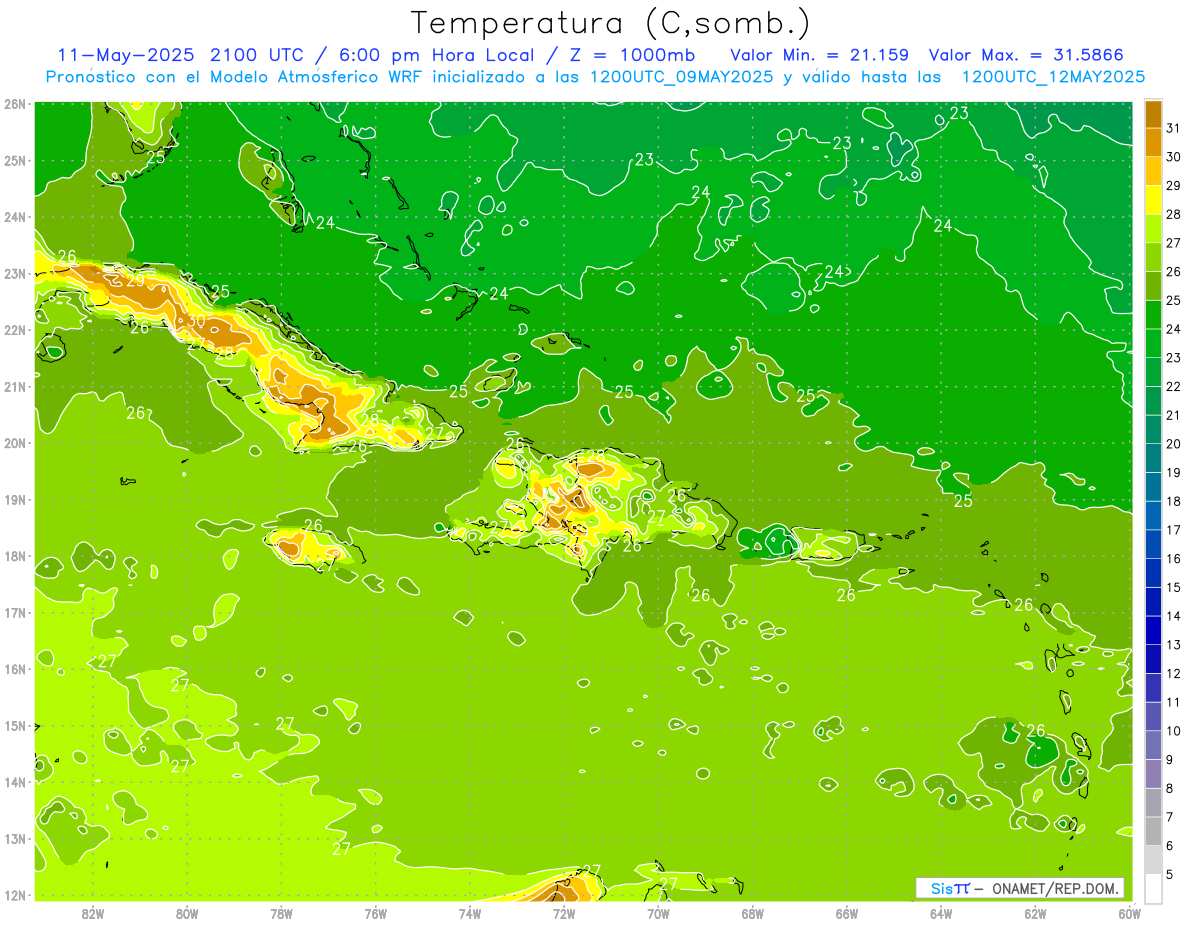Click legend scale value 28
Viewport: 1200px width, 927px height.
1174,215
